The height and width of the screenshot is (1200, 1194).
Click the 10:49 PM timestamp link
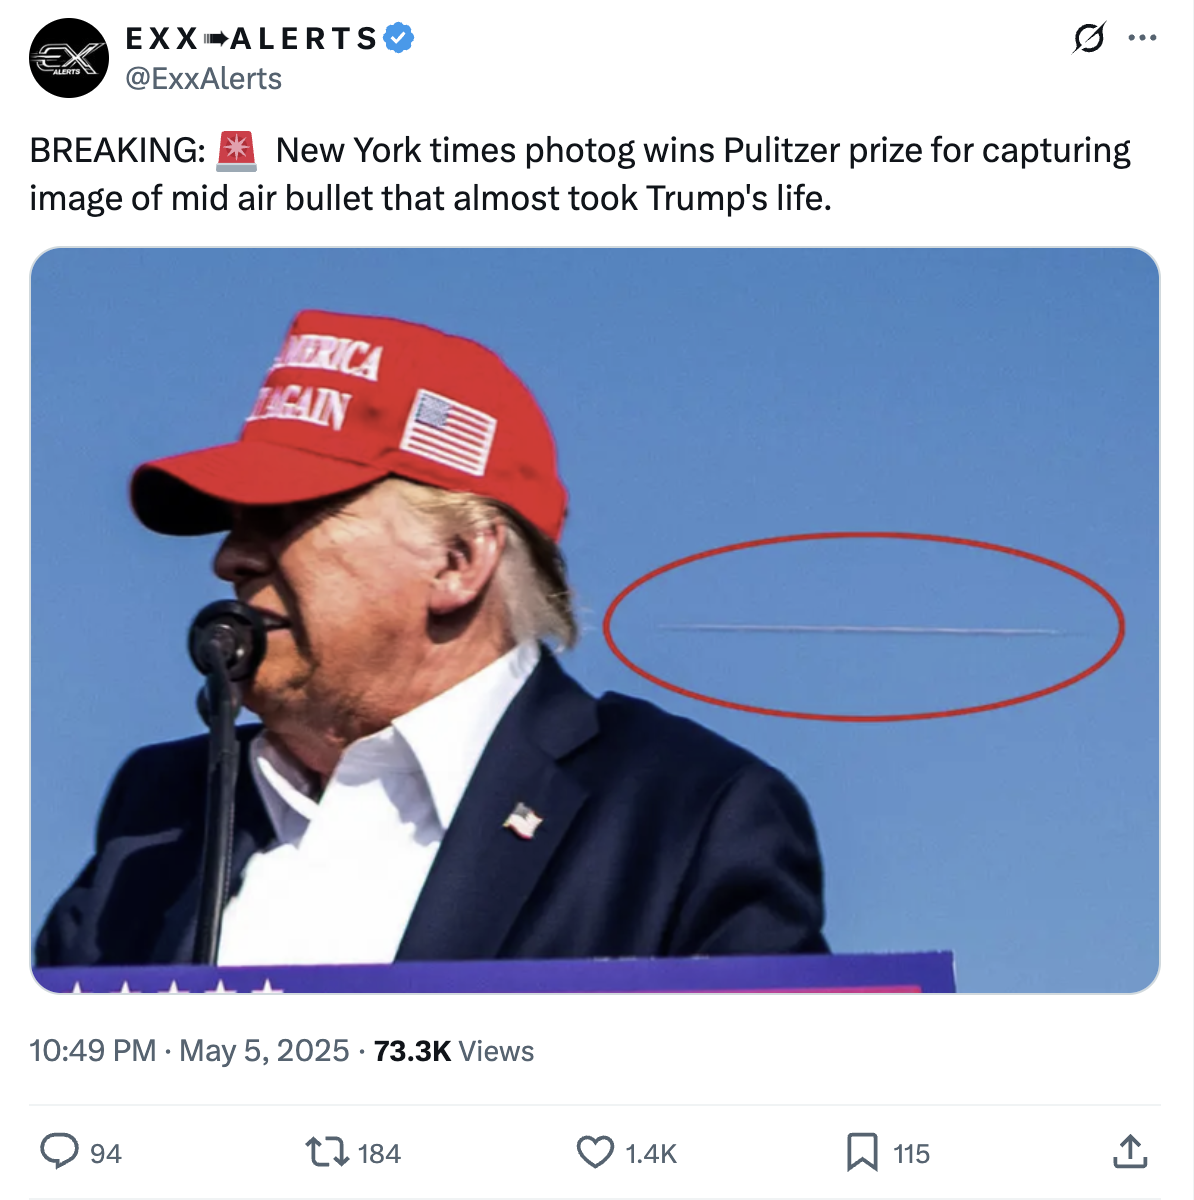tap(93, 1051)
